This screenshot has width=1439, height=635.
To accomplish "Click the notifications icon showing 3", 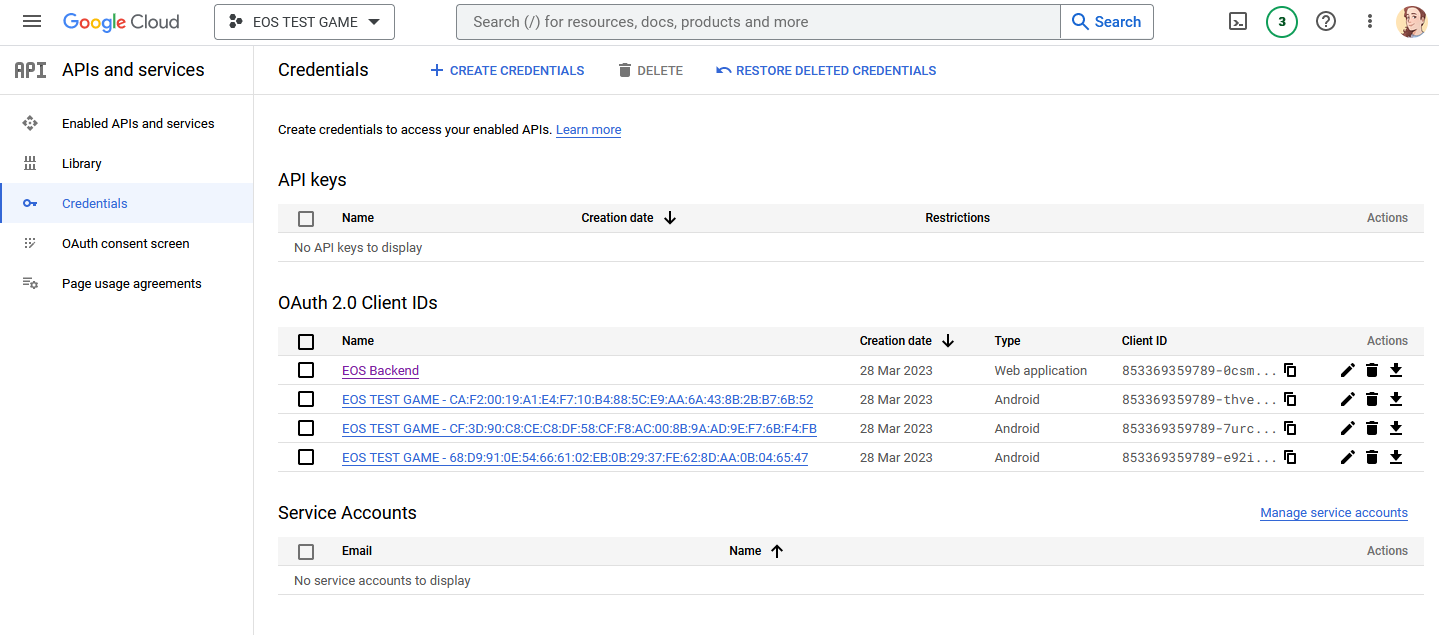I will click(x=1281, y=21).
